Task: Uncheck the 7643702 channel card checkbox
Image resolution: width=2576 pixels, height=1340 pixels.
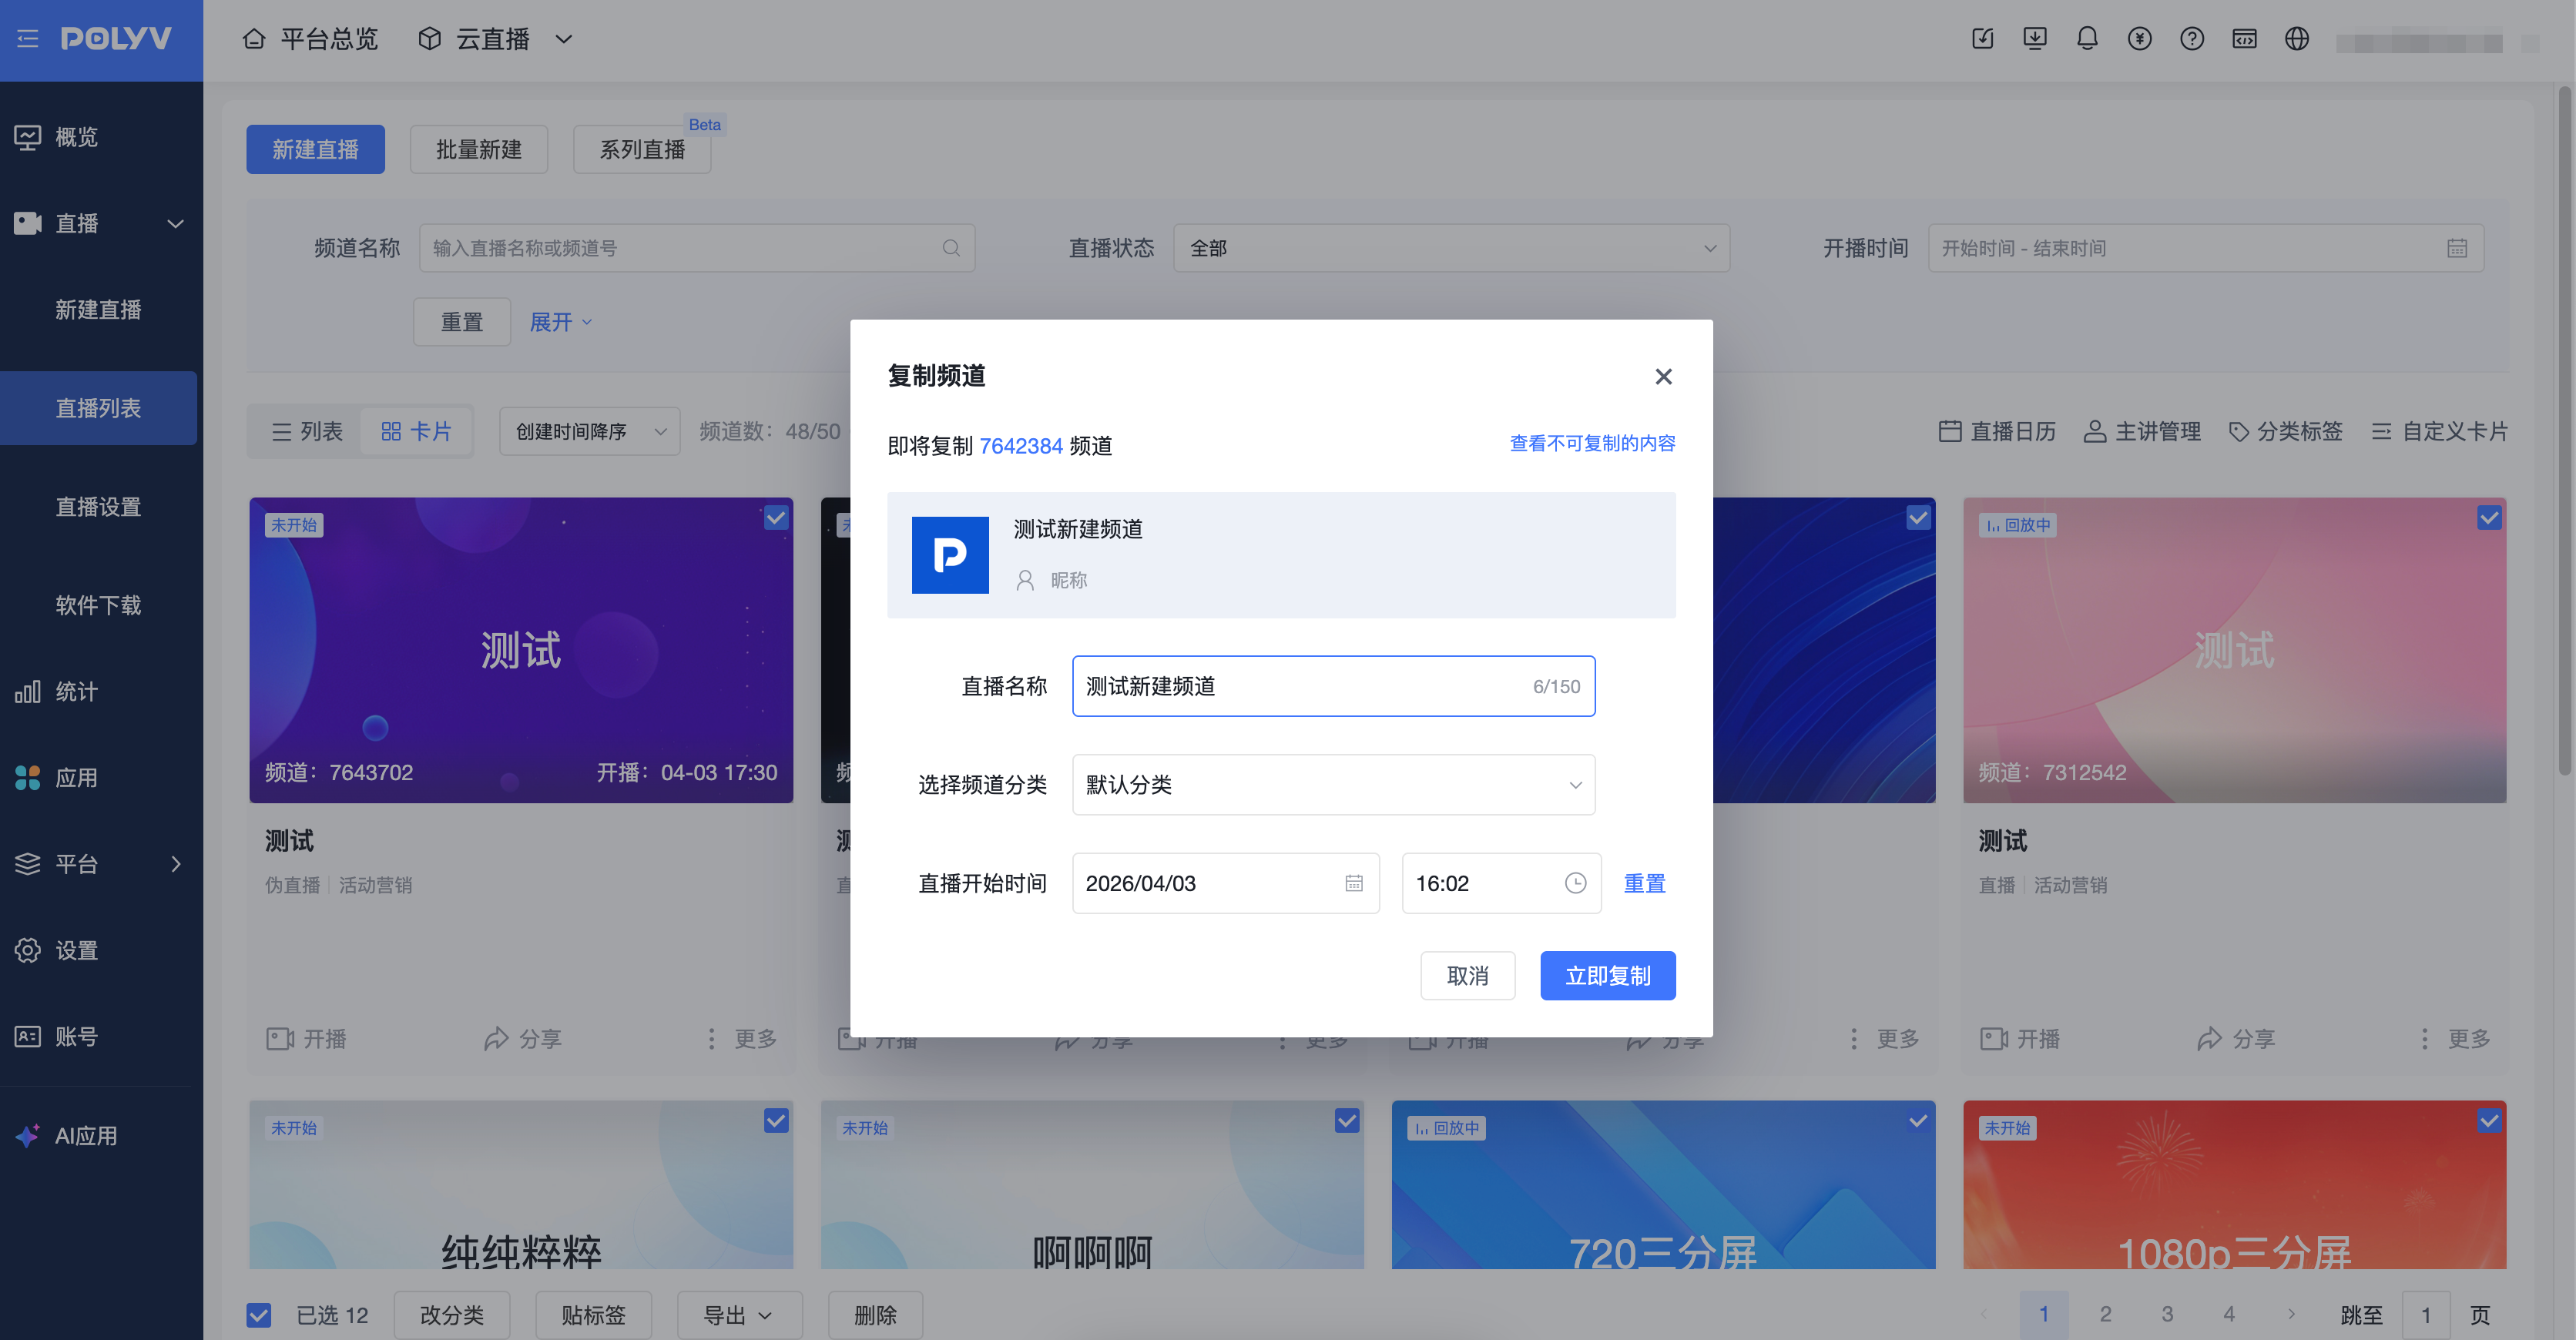Action: pos(776,518)
